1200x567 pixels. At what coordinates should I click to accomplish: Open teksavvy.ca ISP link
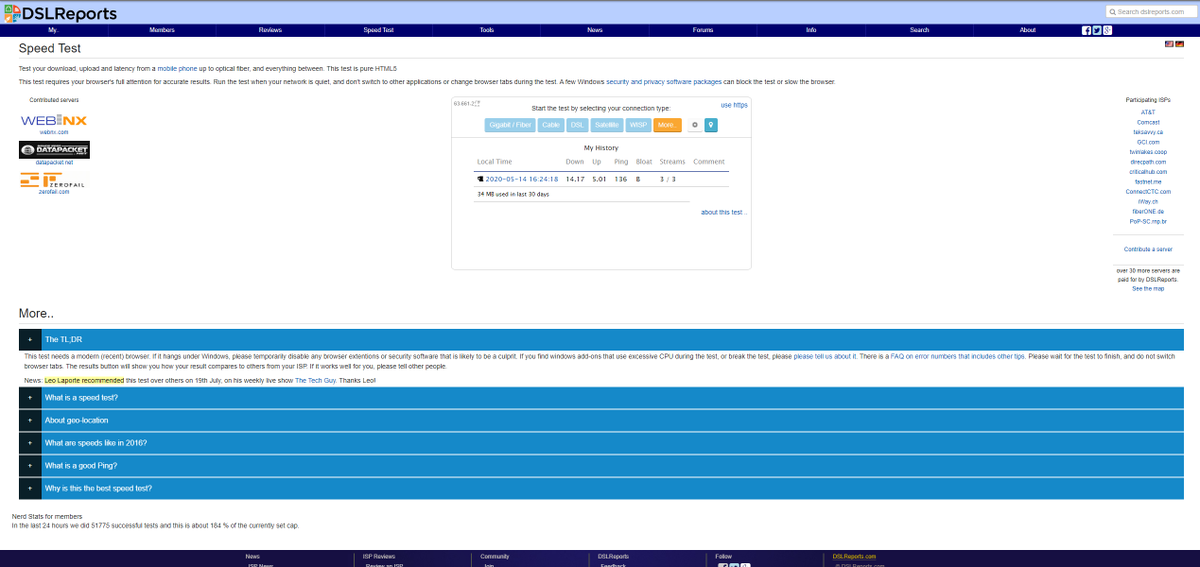pos(1148,132)
